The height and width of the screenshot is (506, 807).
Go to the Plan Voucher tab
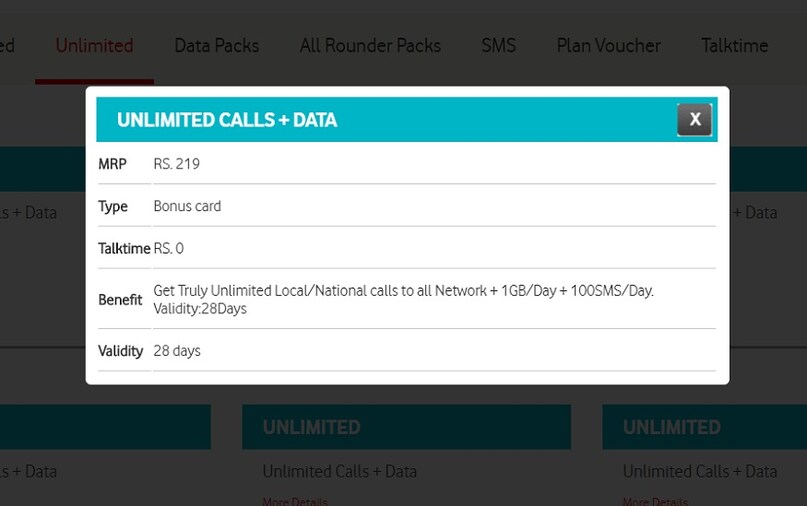608,46
